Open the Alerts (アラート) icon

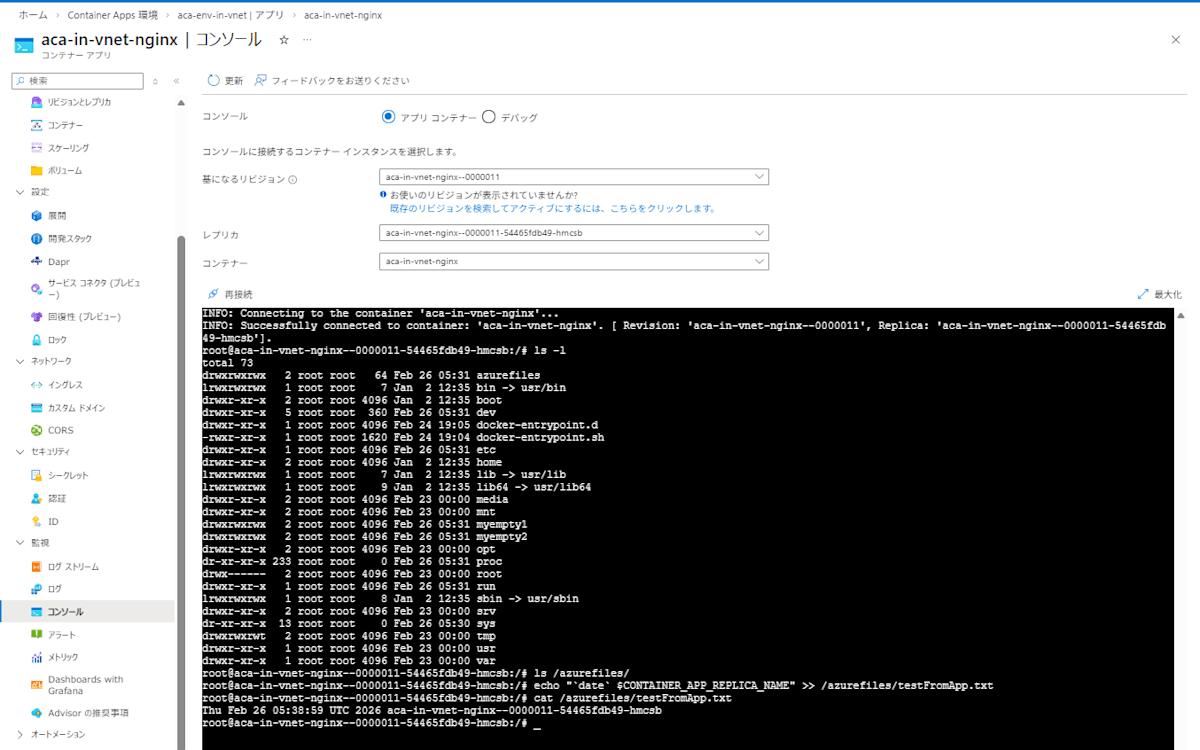click(37, 634)
